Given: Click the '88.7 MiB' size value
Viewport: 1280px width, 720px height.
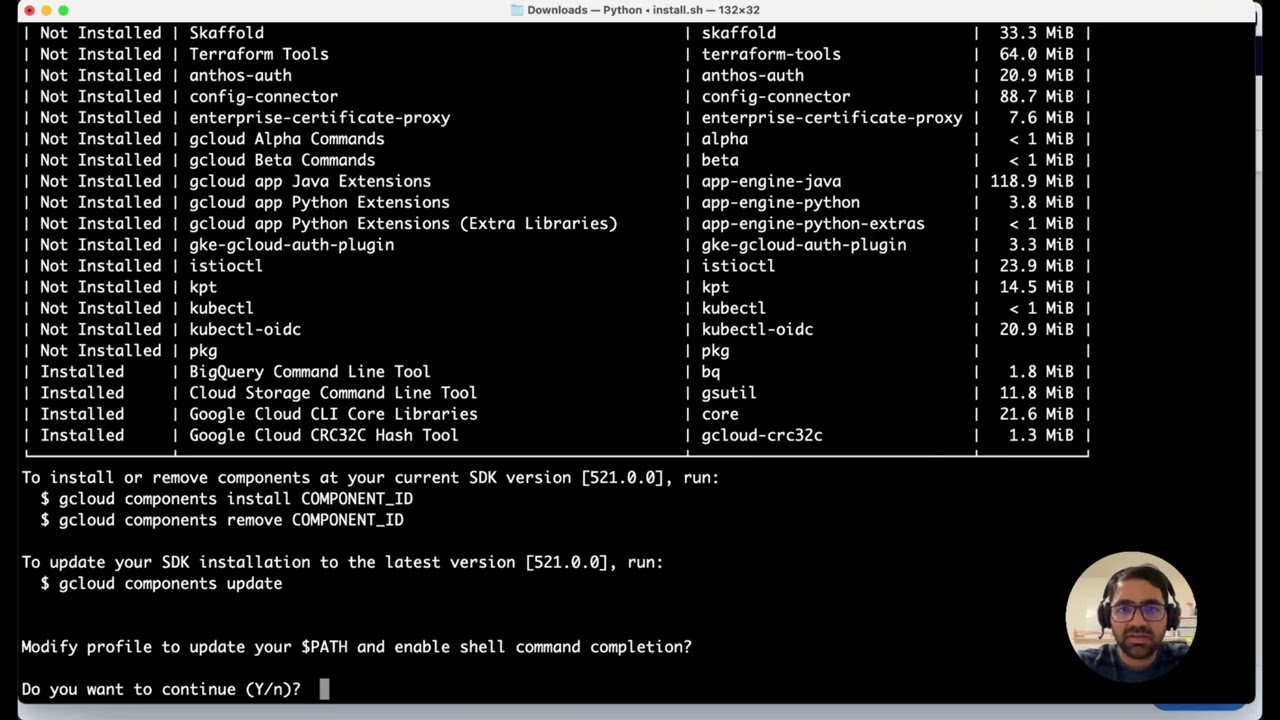Looking at the screenshot, I should click(x=1037, y=96).
